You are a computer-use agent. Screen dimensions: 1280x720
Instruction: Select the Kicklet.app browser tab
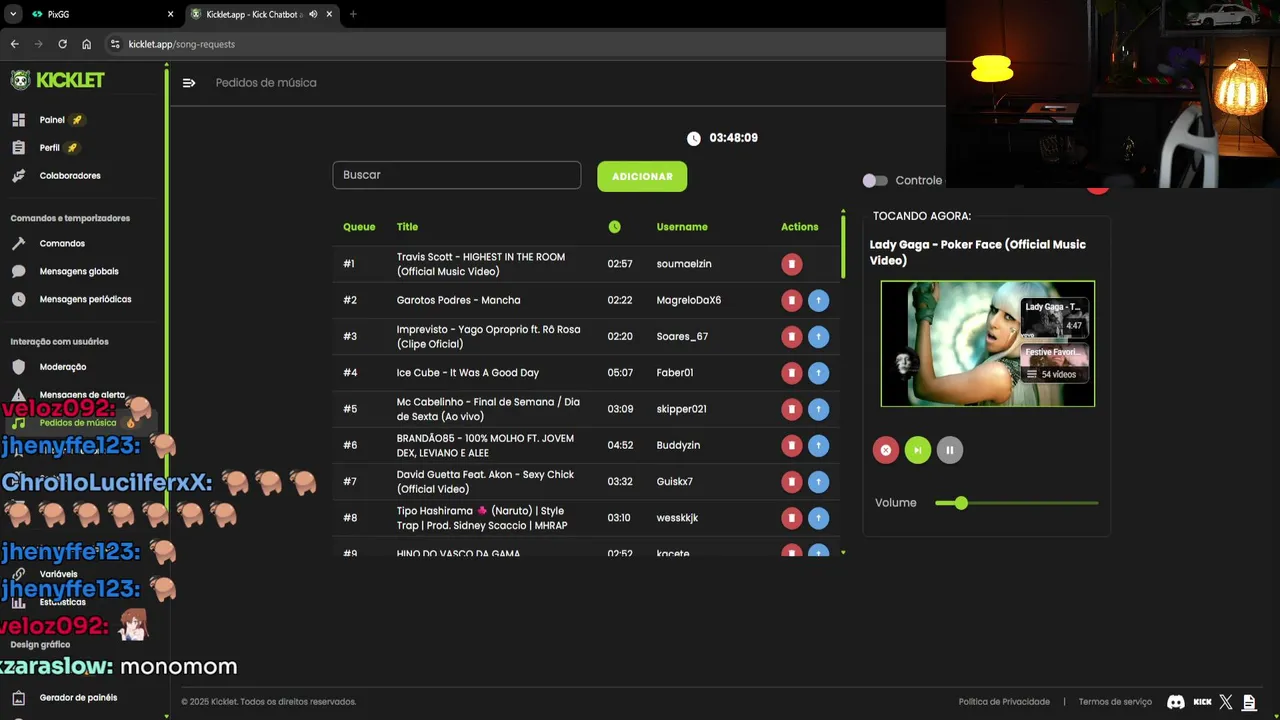point(262,14)
